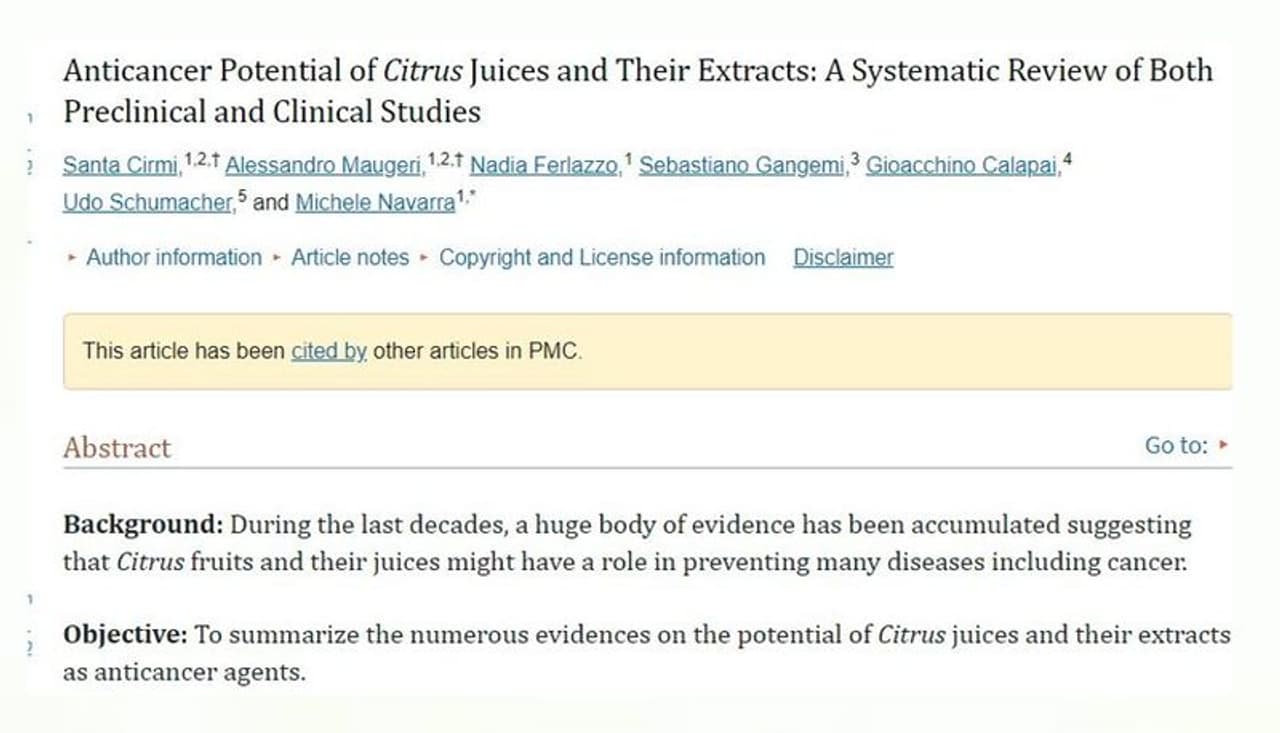Open Nadia Ferlazzo author page
The width and height of the screenshot is (1280, 733).
(x=544, y=166)
